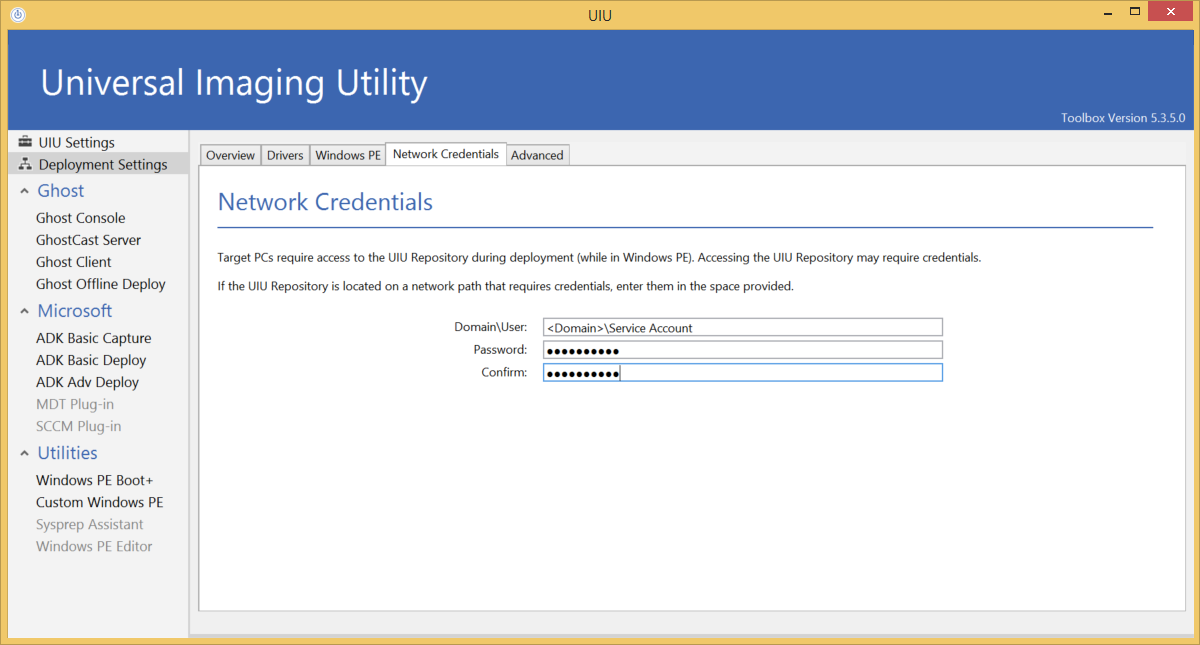1200x645 pixels.
Task: Switch to the Overview tab
Action: (230, 155)
